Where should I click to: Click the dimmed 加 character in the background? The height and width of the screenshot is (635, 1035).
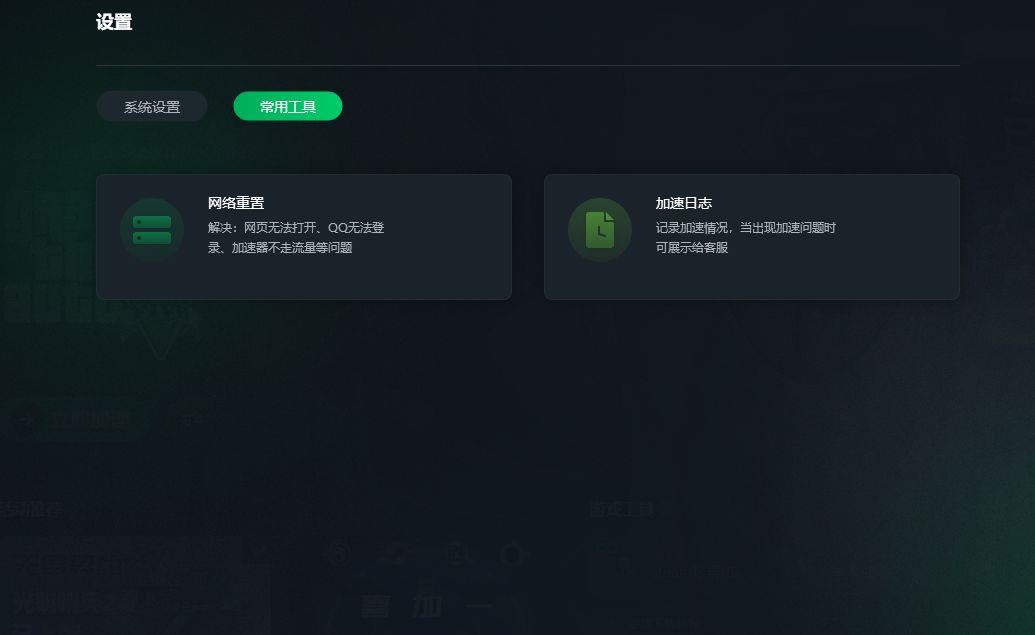[427, 605]
